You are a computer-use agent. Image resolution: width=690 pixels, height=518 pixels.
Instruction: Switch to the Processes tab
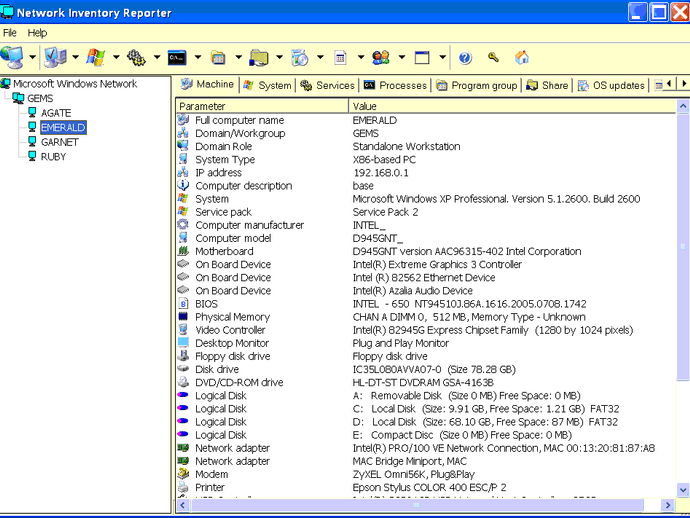[395, 85]
